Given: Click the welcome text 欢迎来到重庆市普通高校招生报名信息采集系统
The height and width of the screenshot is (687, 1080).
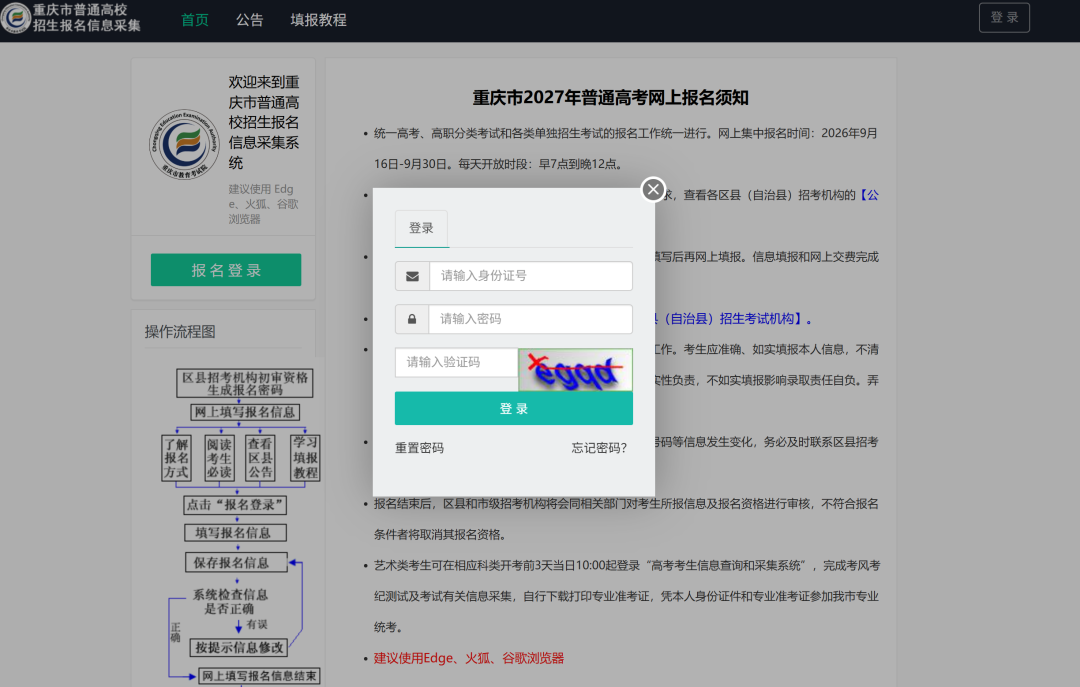Looking at the screenshot, I should pyautogui.click(x=264, y=123).
